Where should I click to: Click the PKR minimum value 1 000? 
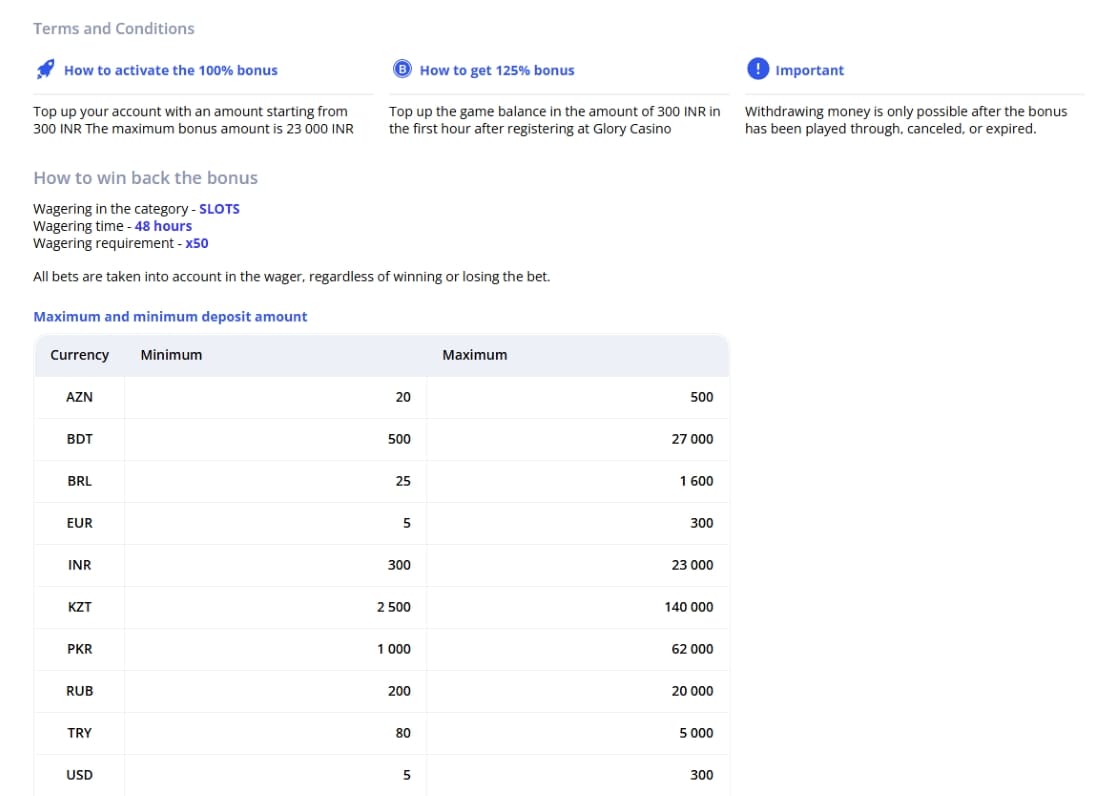[394, 649]
